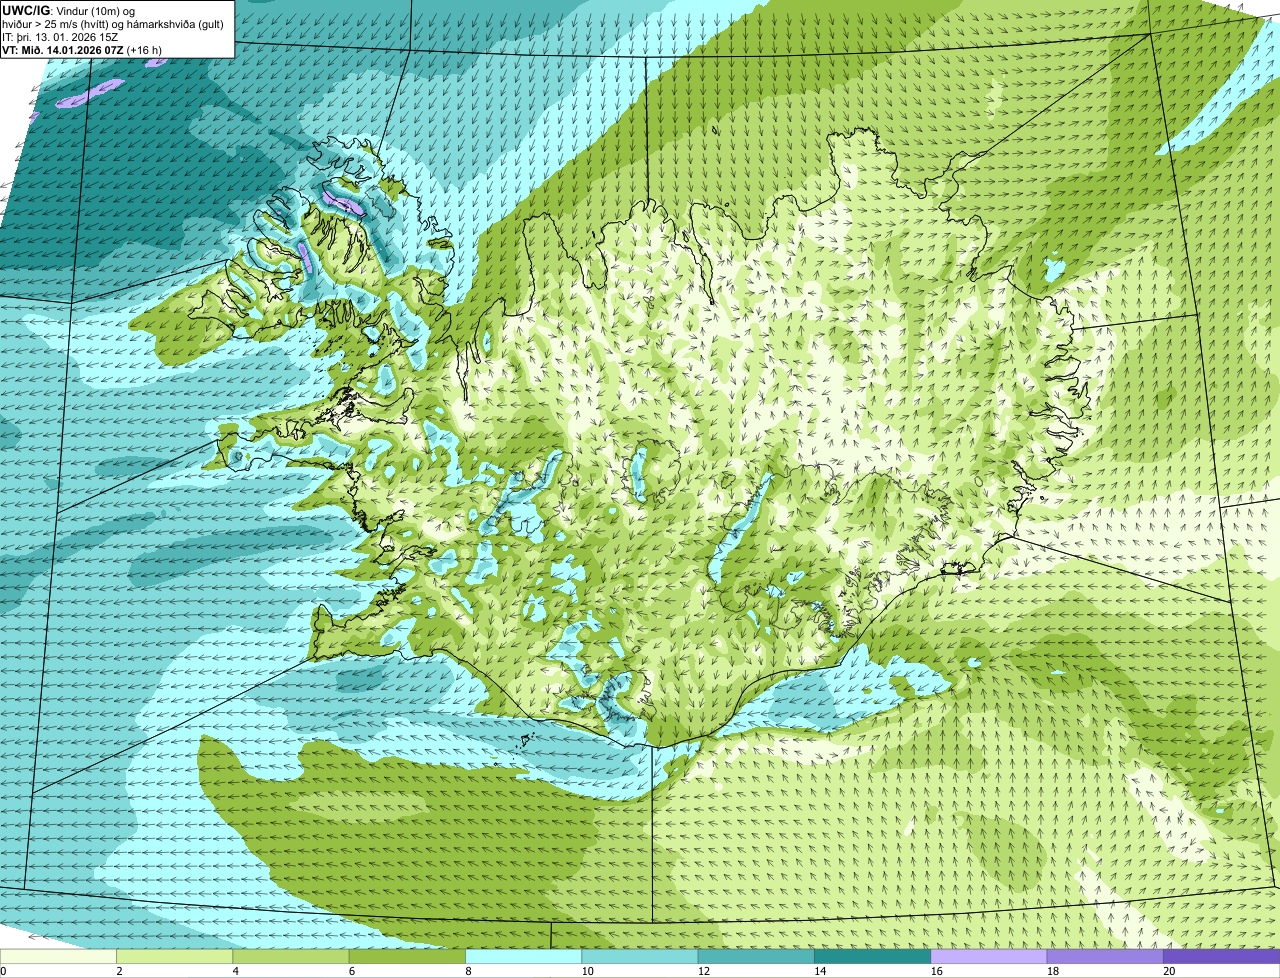Screen dimensions: 1280x978
Task: Click the 2–4 m/s light green legend swatch
Action: click(174, 957)
